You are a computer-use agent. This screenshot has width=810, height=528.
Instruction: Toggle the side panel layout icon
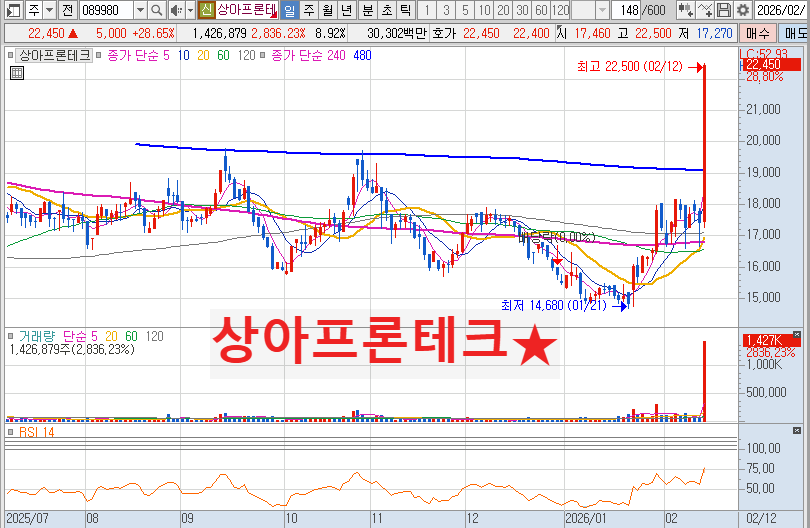pos(13,10)
